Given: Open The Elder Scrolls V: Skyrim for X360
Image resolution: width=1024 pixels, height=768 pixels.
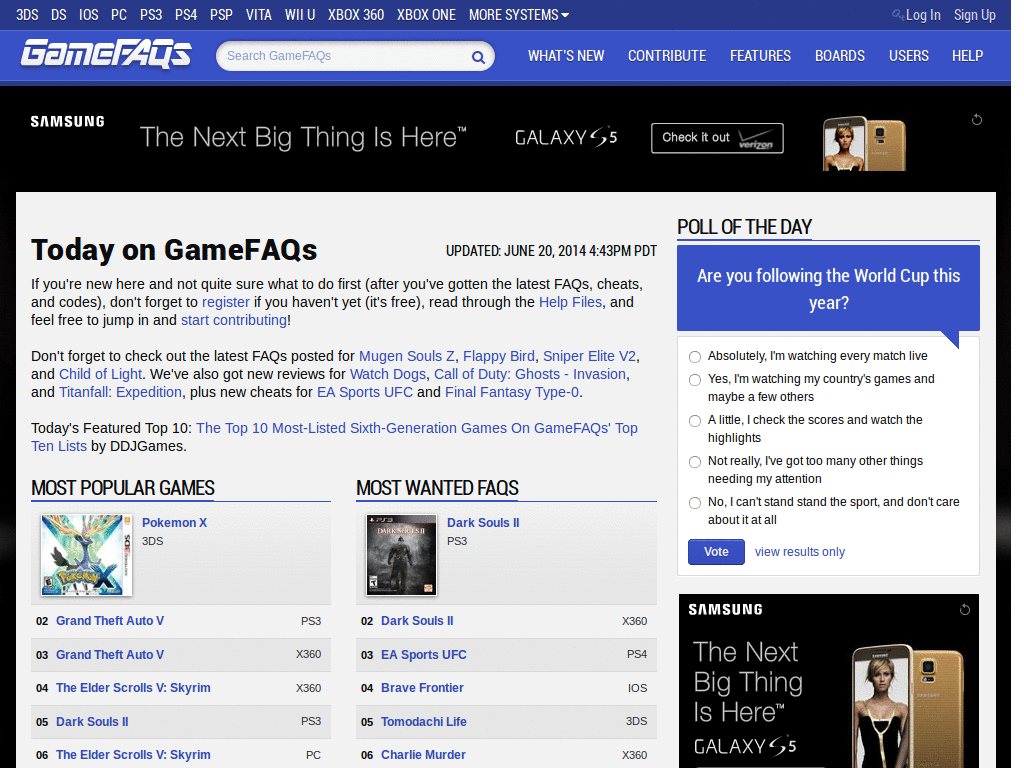Looking at the screenshot, I should [133, 688].
